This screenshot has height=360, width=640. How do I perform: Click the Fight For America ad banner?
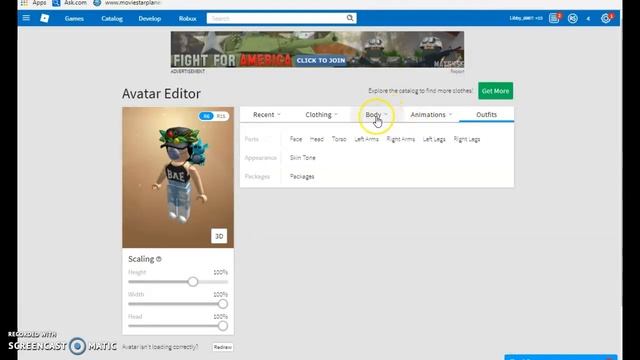click(317, 49)
